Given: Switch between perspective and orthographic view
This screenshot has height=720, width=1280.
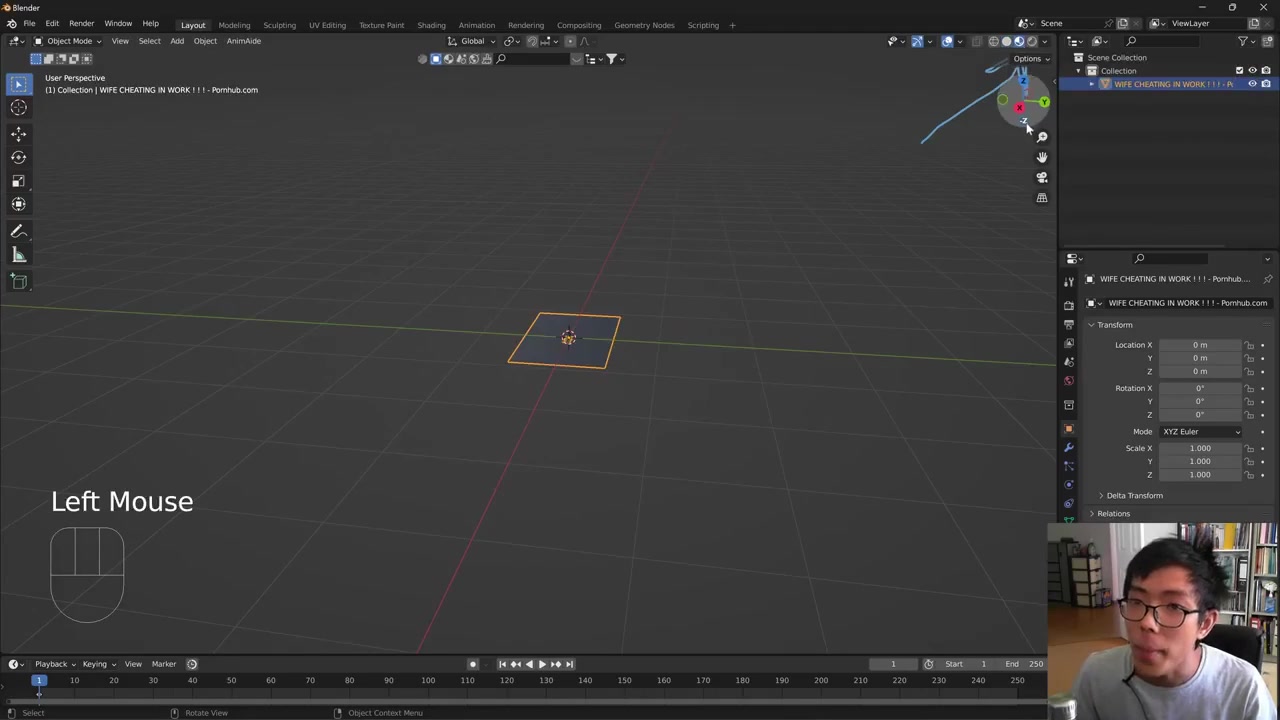Looking at the screenshot, I should point(1041,198).
